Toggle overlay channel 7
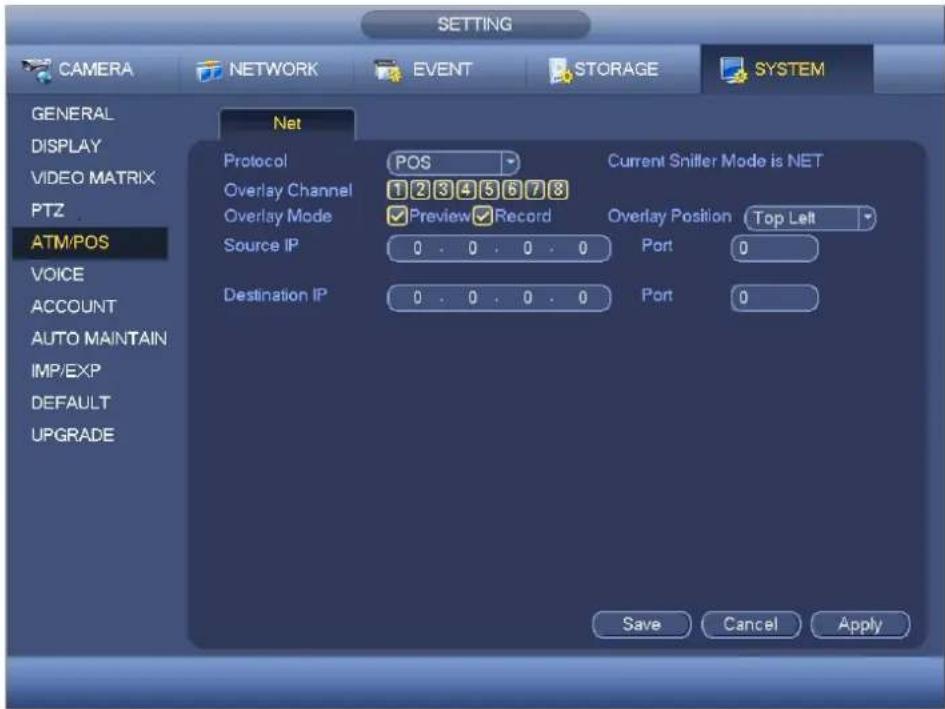Viewport: 945px width, 709px height. 535,190
